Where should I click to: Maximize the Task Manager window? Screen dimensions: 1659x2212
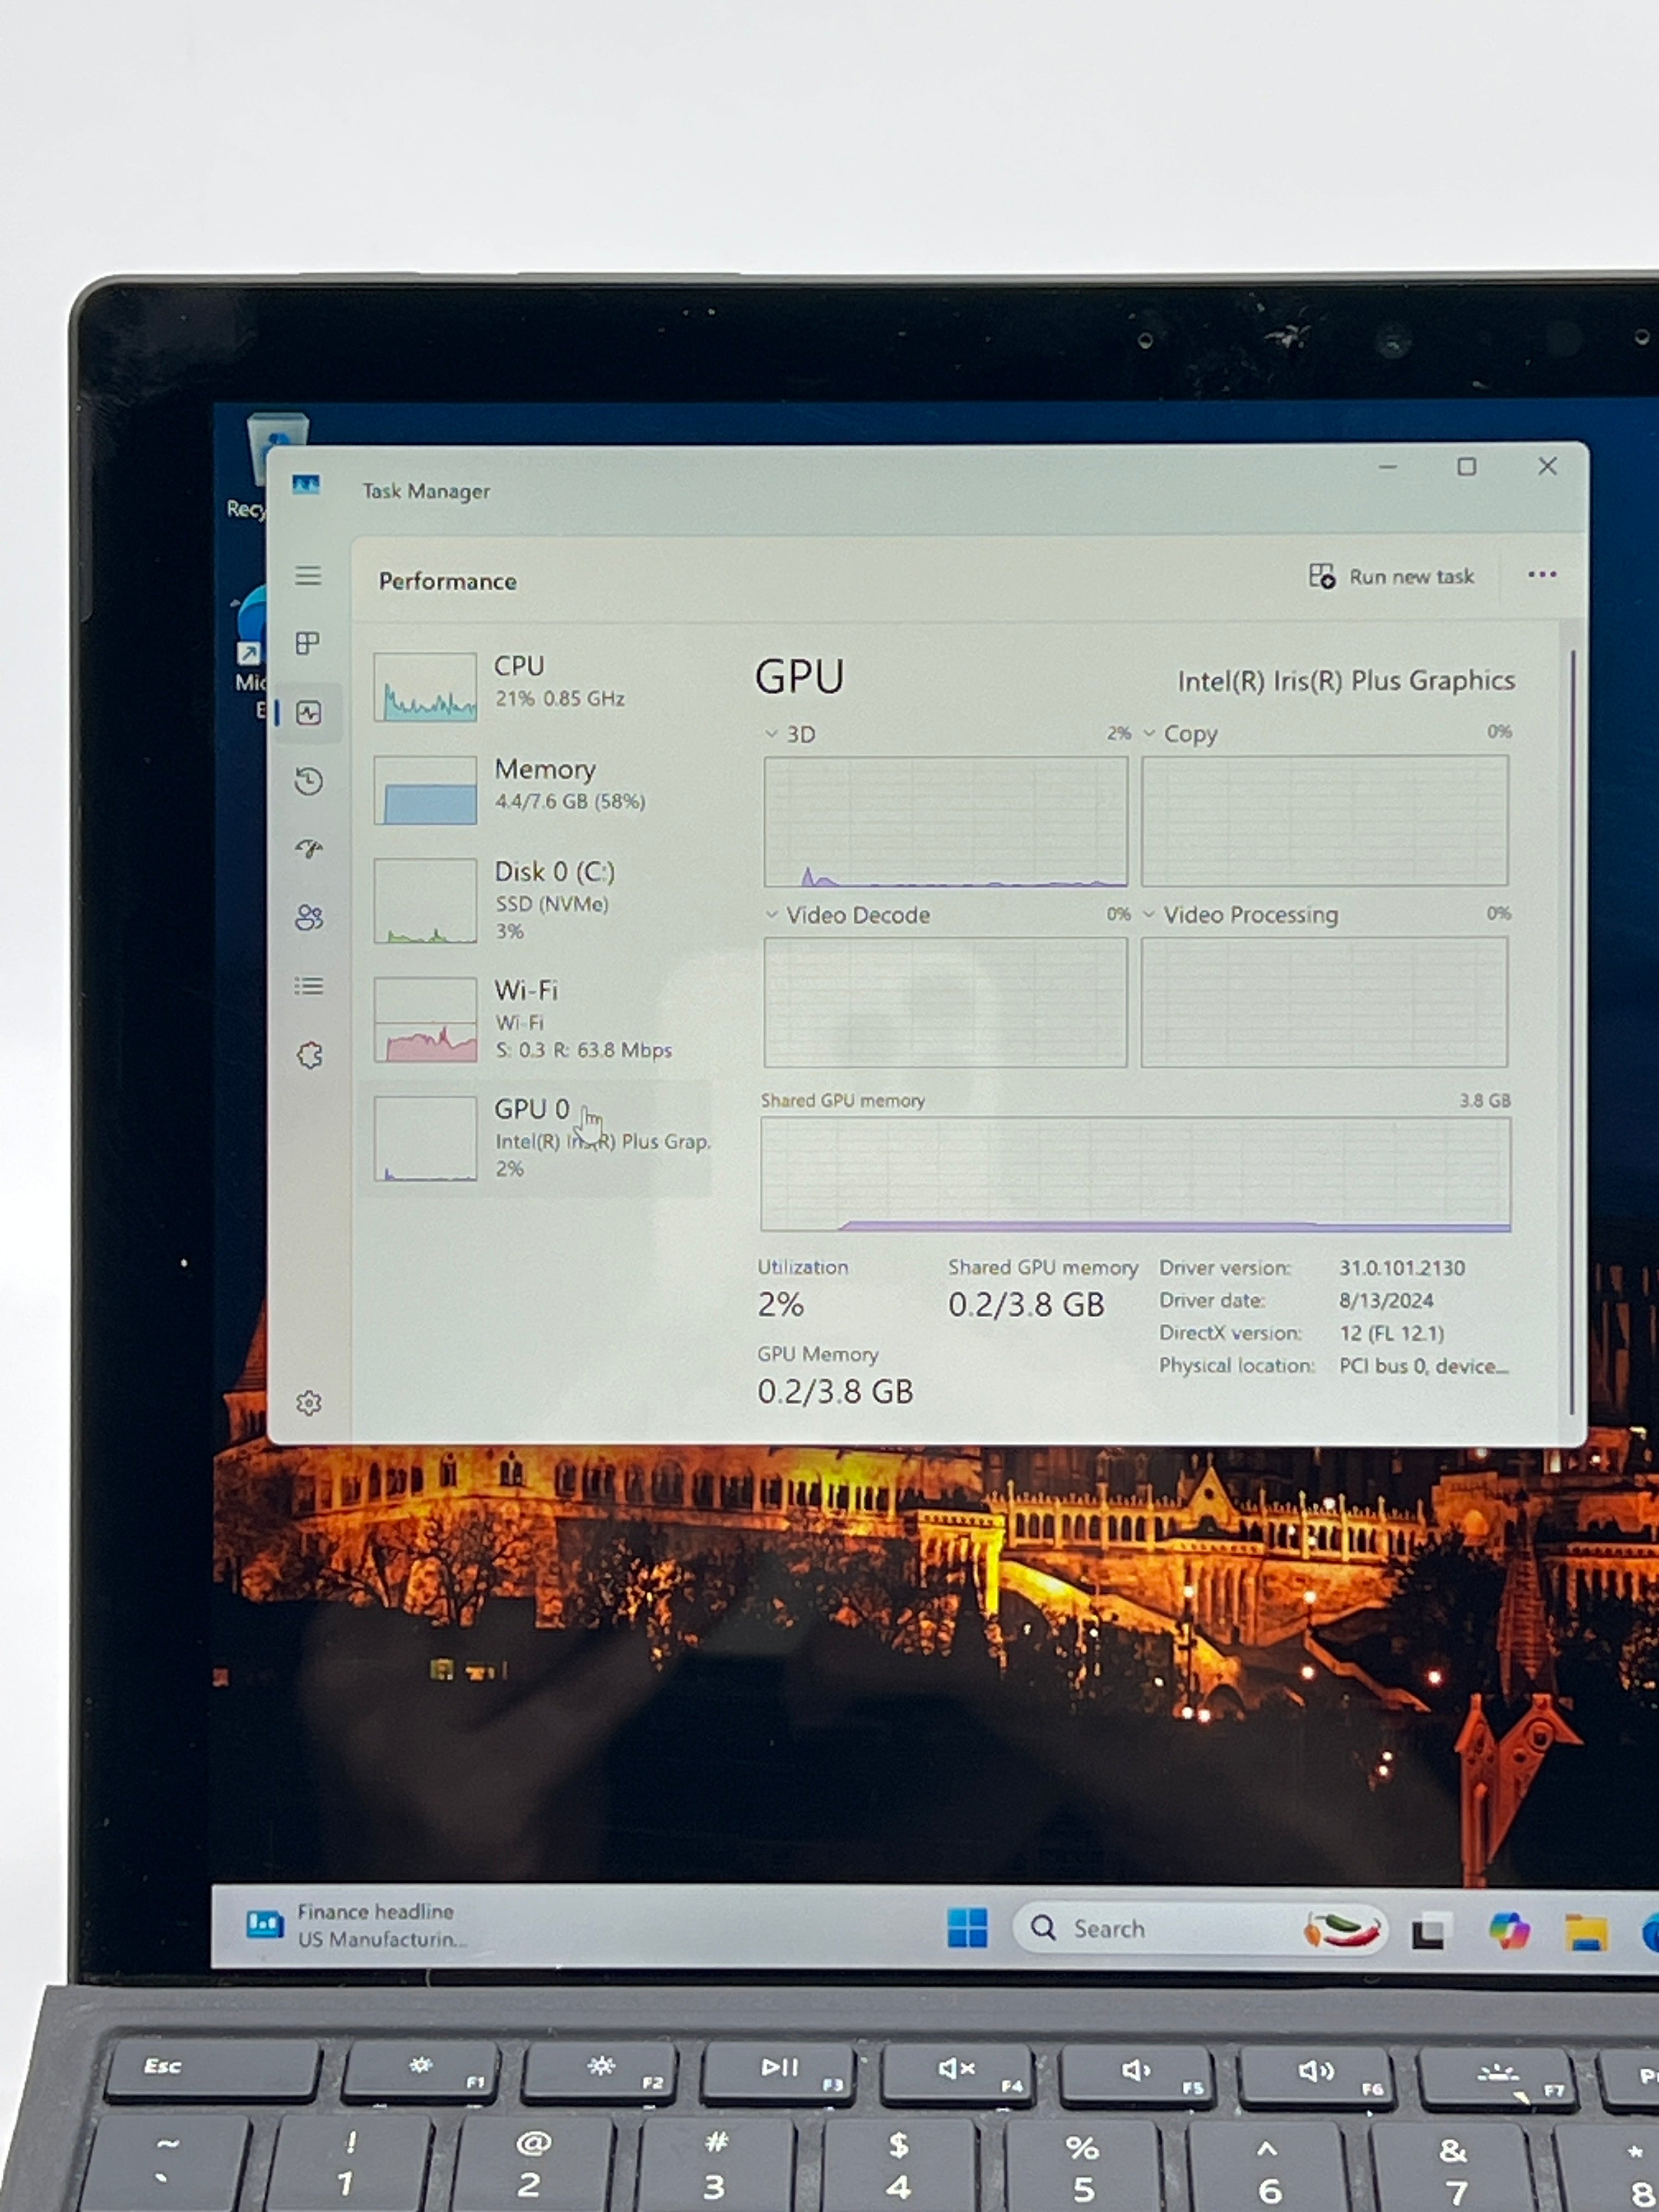click(x=1466, y=467)
